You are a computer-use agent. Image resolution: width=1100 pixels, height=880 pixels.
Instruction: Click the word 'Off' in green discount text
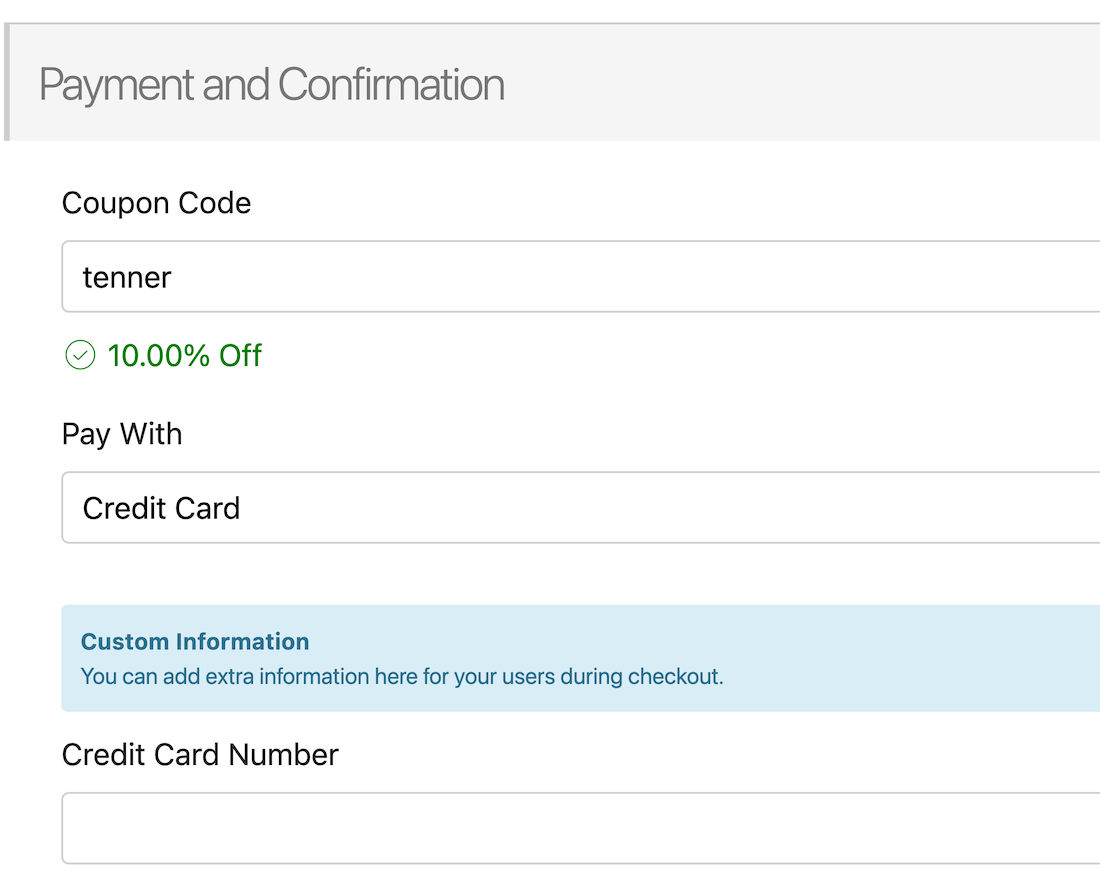coord(241,355)
